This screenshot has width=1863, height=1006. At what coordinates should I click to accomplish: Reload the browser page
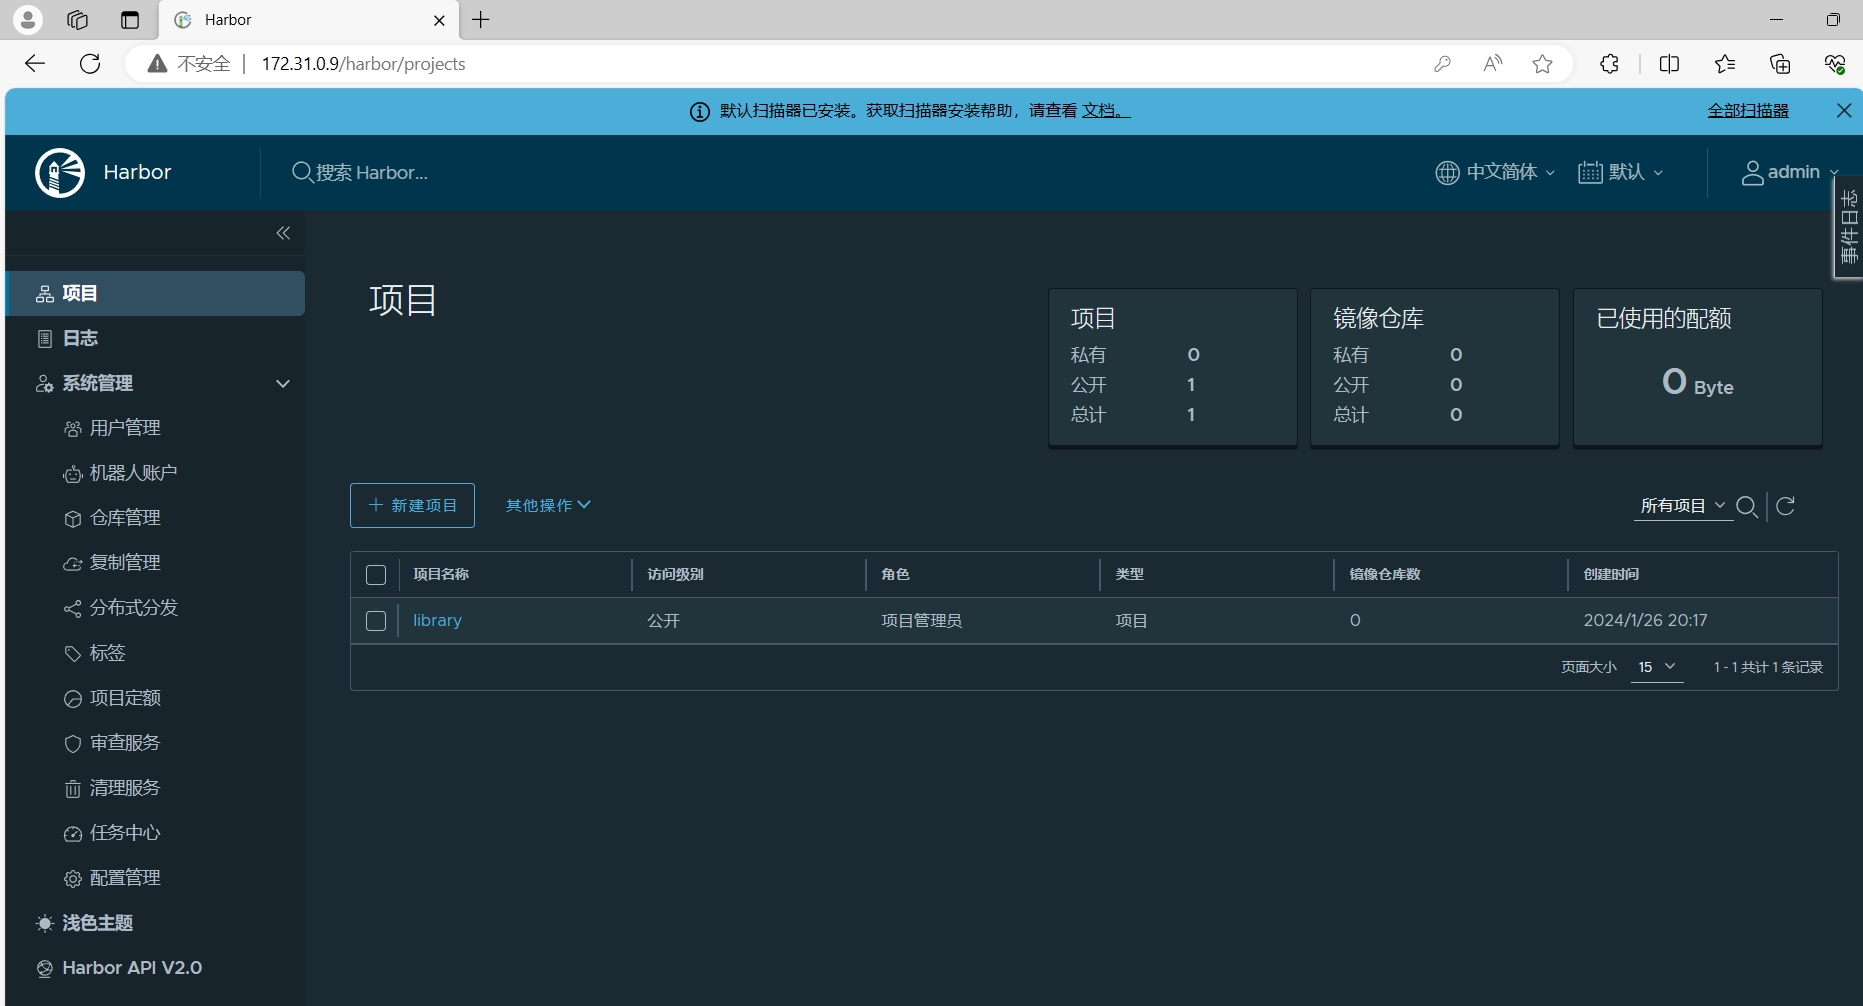(x=90, y=64)
